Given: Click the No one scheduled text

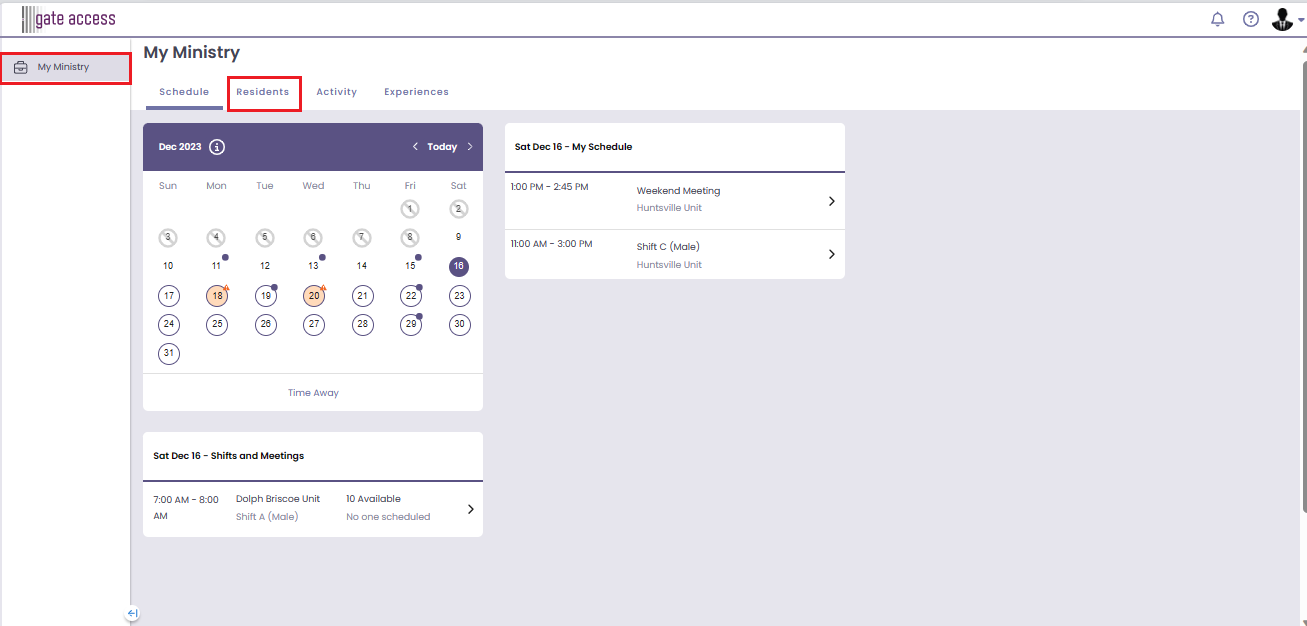Looking at the screenshot, I should [x=388, y=517].
